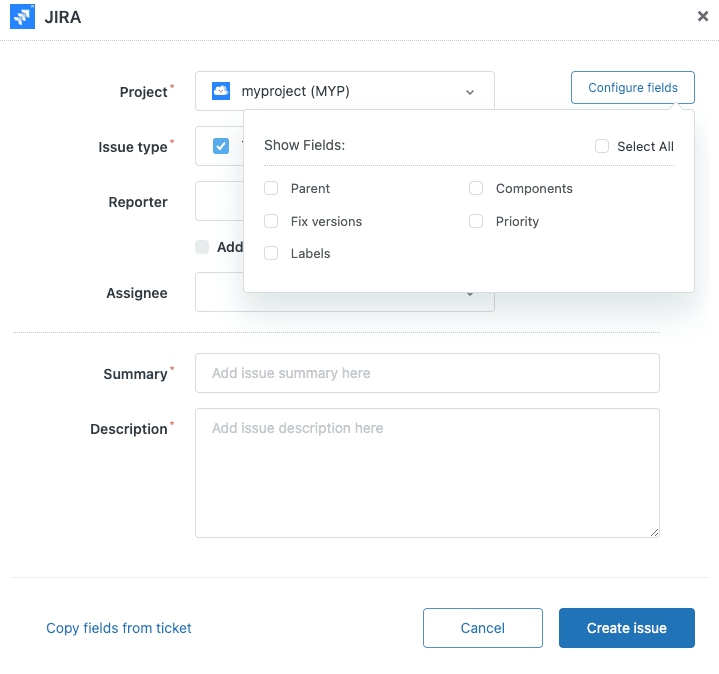Click the Assignee label text
Viewport: 719px width, 674px height.
point(137,293)
